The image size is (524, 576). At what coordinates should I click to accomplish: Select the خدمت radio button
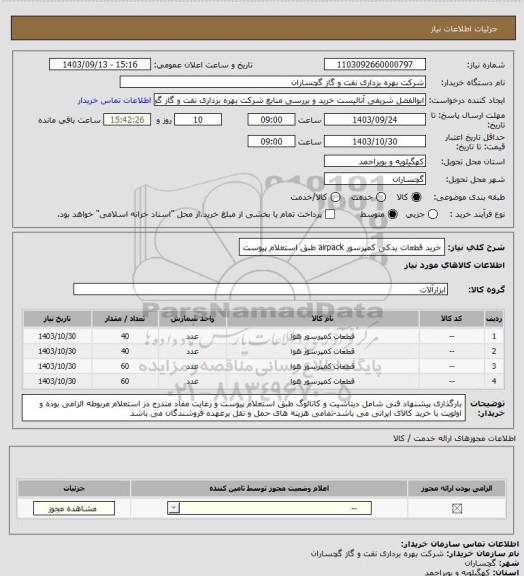tap(381, 197)
